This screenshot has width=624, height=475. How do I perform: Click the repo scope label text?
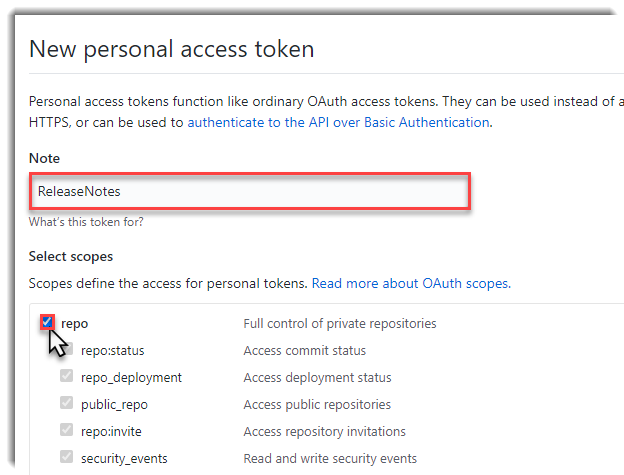(74, 324)
